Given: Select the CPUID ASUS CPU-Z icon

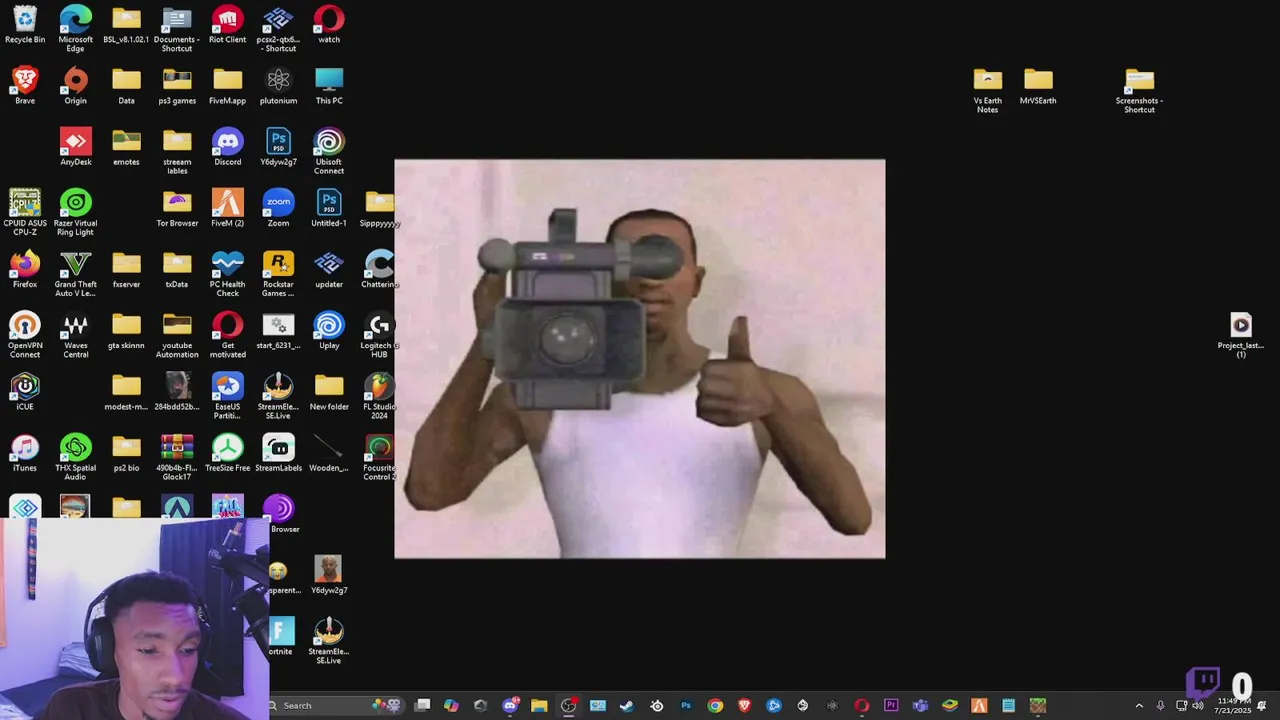Looking at the screenshot, I should coord(25,212).
